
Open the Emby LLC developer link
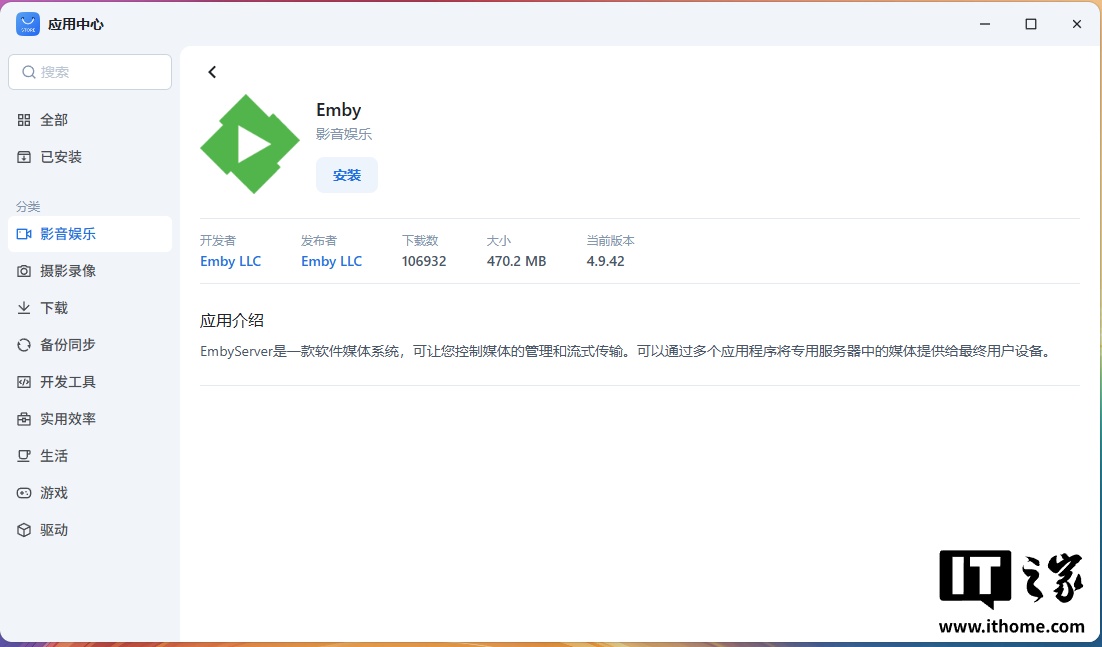(230, 261)
